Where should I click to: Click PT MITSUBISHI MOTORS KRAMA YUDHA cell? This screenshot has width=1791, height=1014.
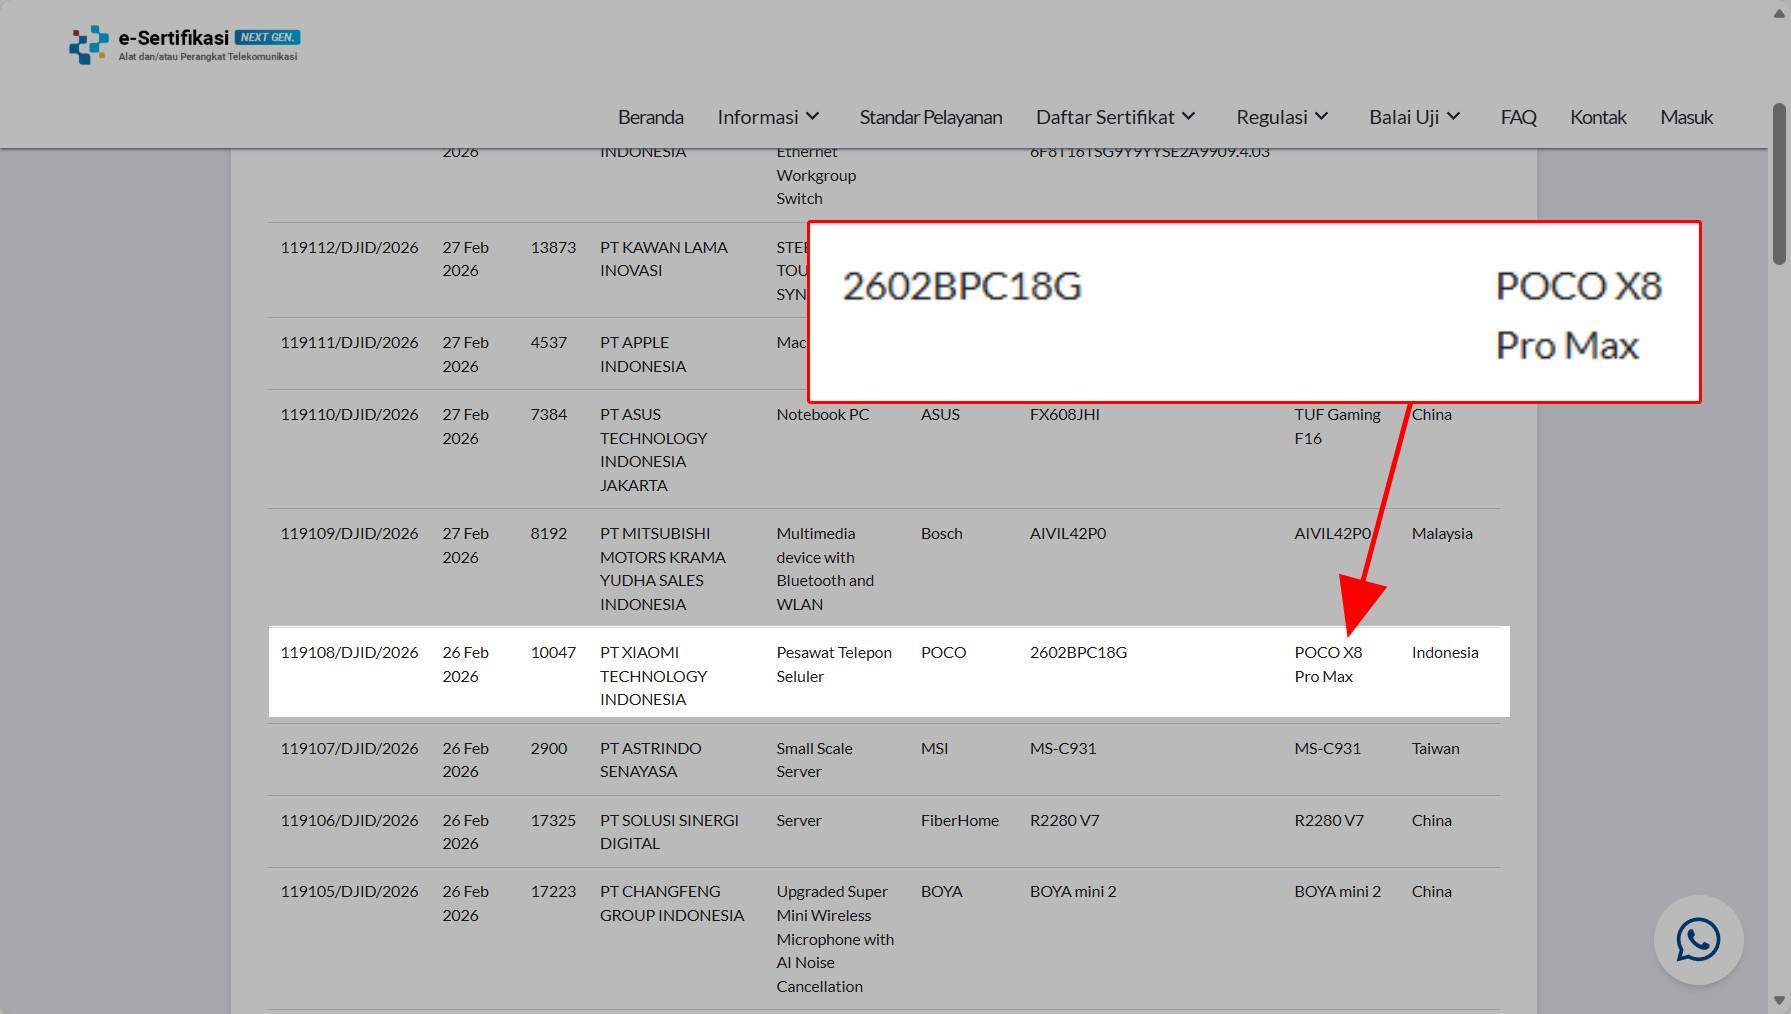[663, 569]
